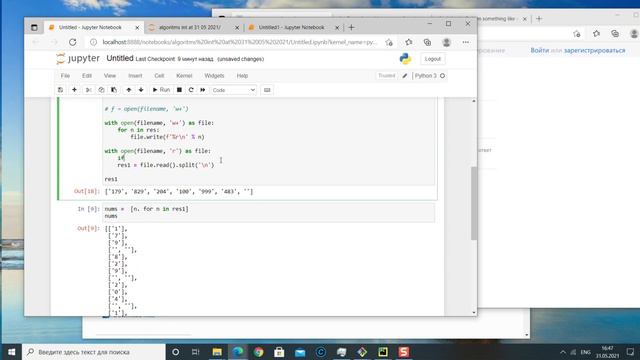Click the Out[10] result list text
This screenshot has width=640, height=360.
coord(179,191)
